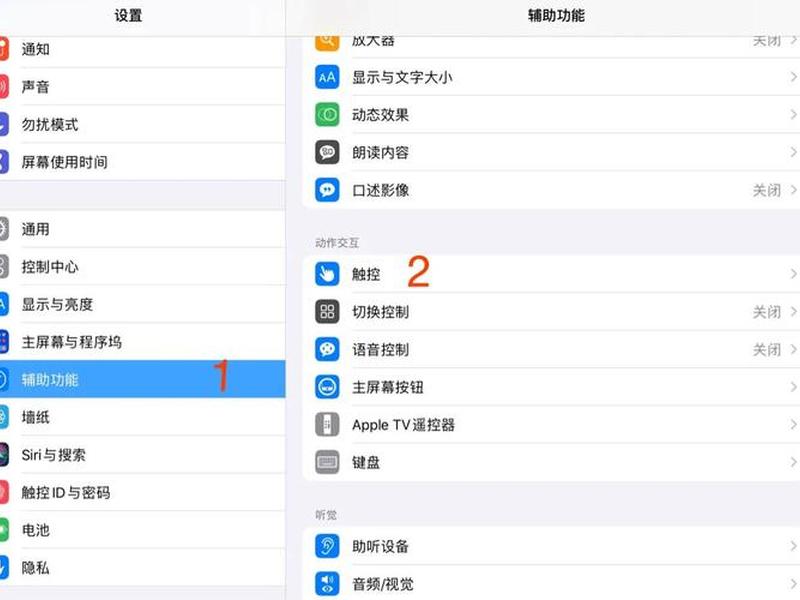Expand chevron on 朗读内容 row
The image size is (800, 600).
click(x=793, y=152)
